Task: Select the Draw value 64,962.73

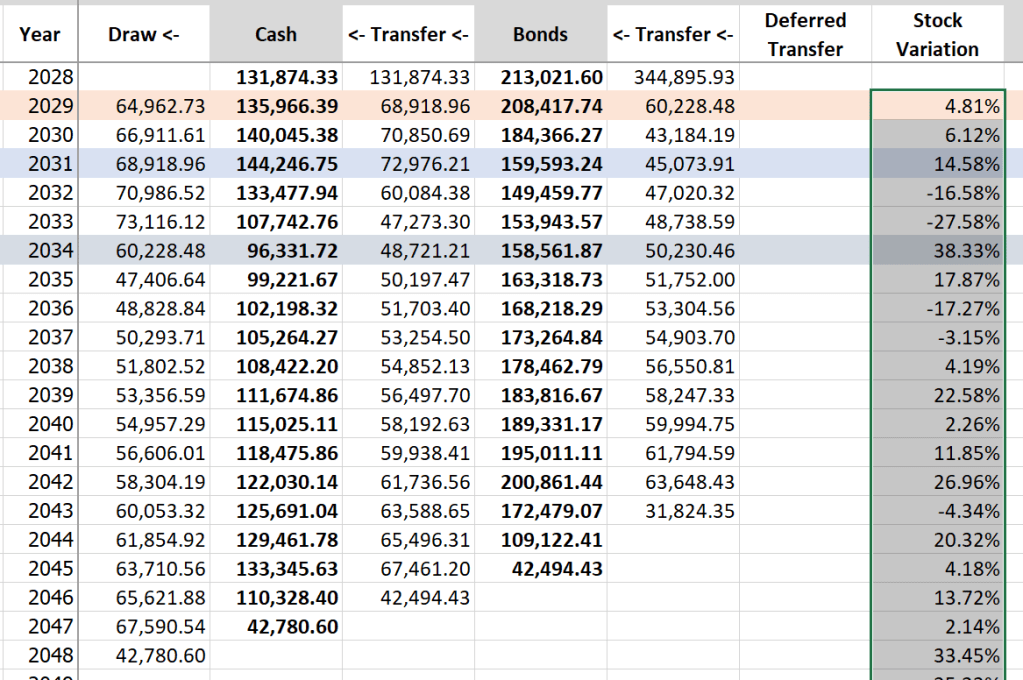Action: point(144,106)
